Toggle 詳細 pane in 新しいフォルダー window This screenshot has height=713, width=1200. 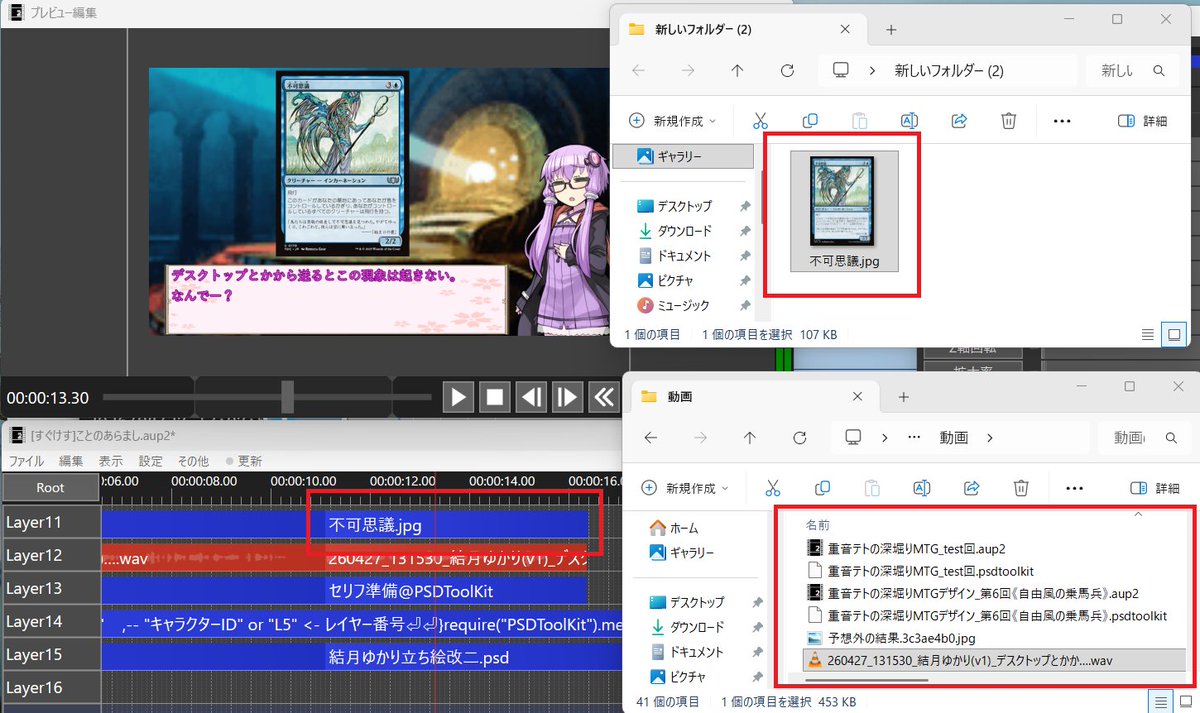(x=1142, y=121)
